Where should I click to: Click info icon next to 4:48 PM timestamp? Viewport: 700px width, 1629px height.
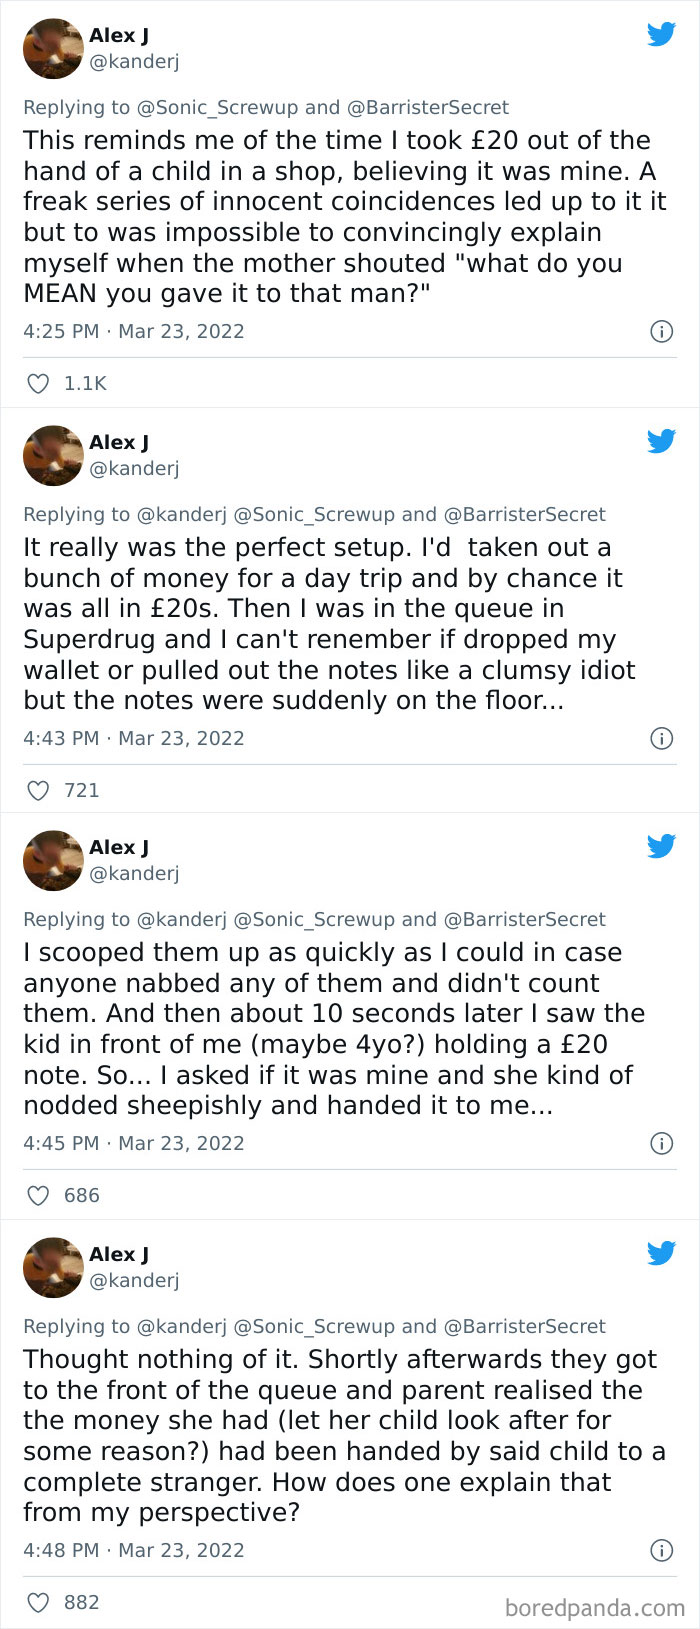pyautogui.click(x=662, y=1550)
